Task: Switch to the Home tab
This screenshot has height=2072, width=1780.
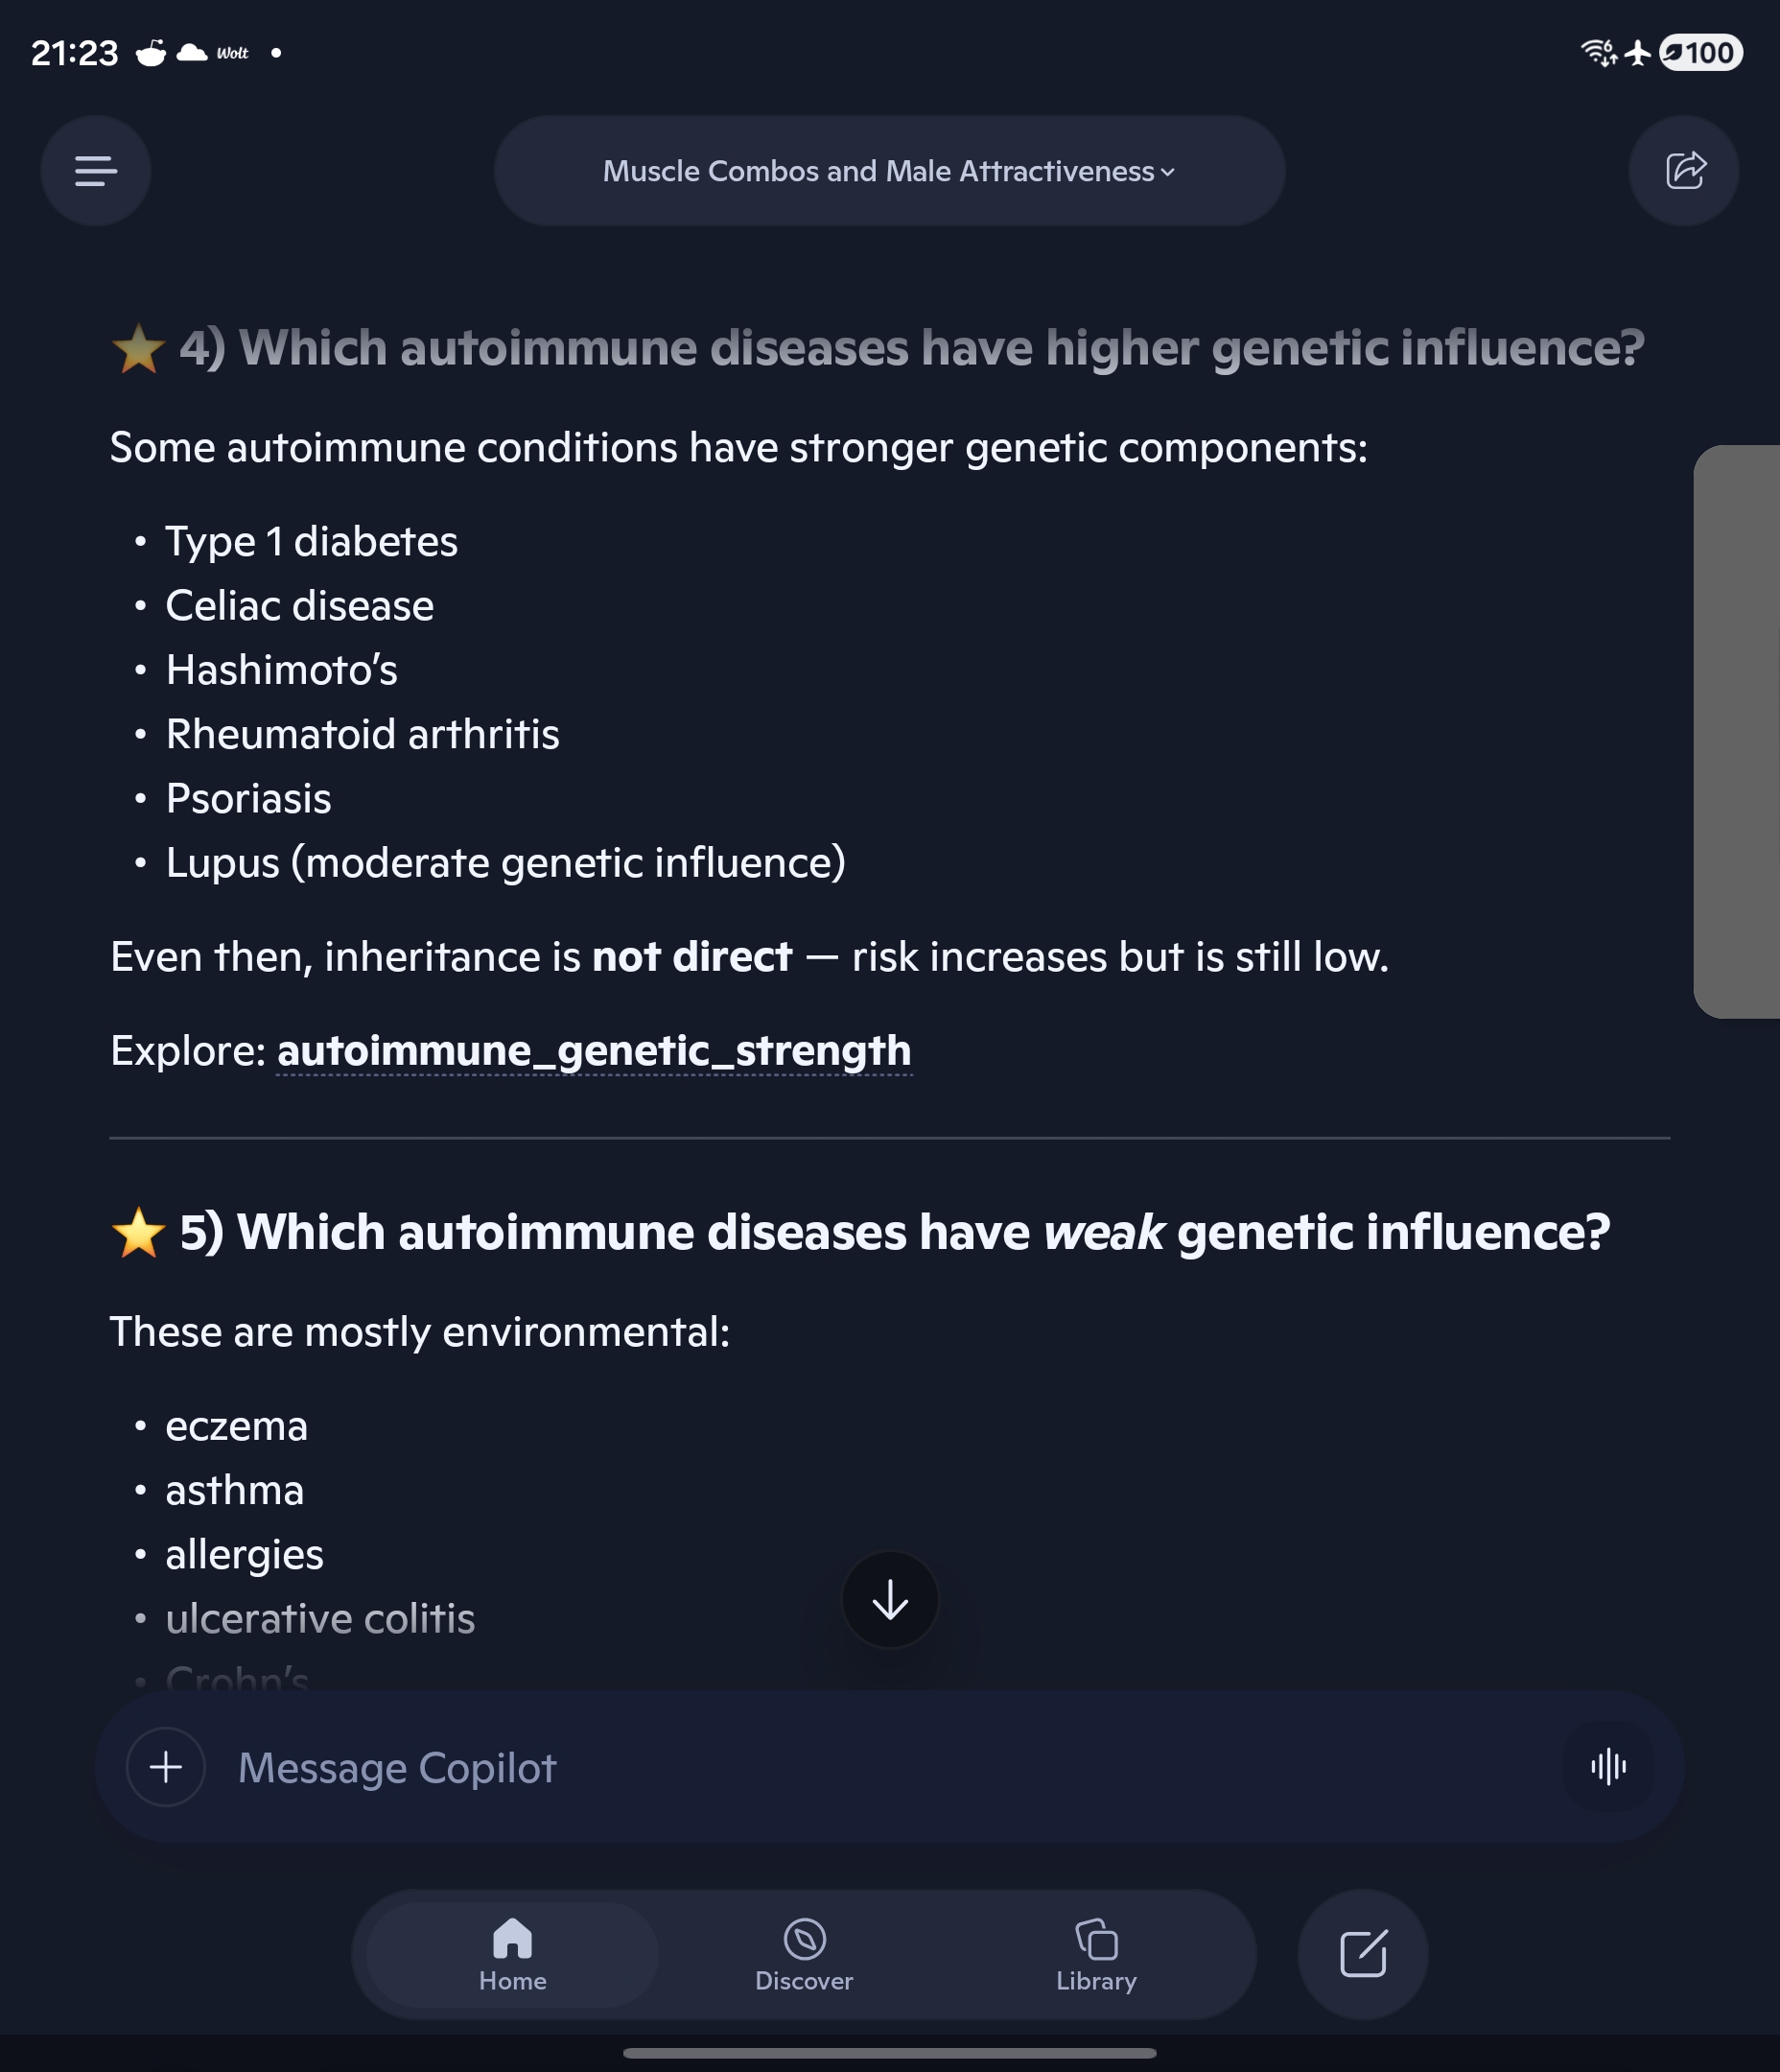Action: point(512,1955)
